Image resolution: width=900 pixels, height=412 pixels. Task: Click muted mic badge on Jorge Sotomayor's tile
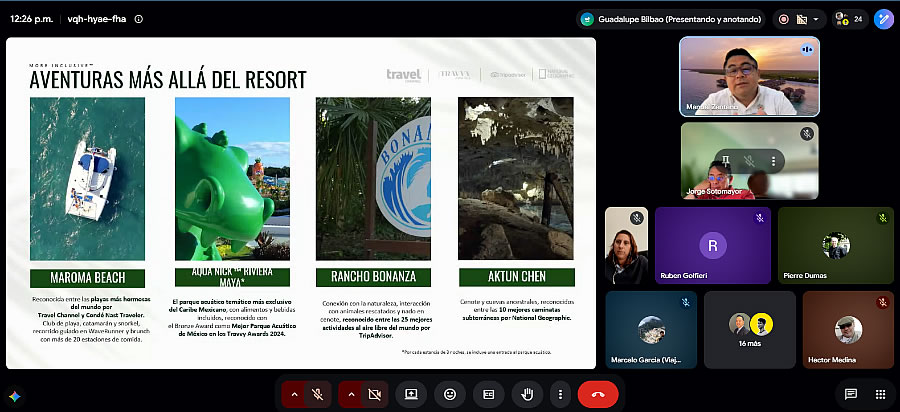click(807, 134)
